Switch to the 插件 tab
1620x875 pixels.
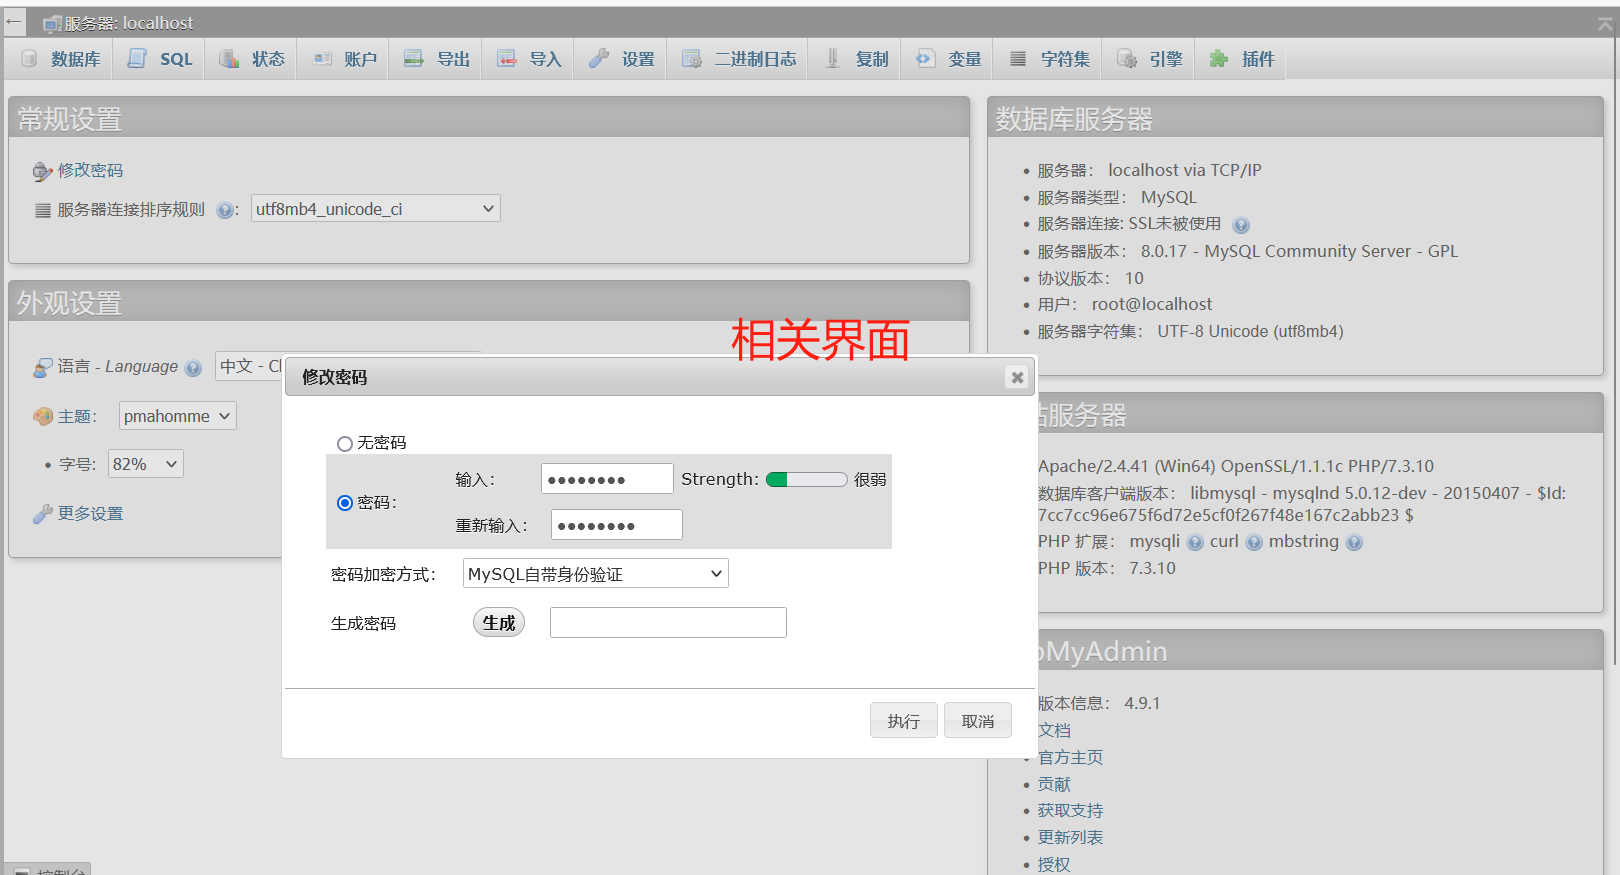tap(1242, 59)
